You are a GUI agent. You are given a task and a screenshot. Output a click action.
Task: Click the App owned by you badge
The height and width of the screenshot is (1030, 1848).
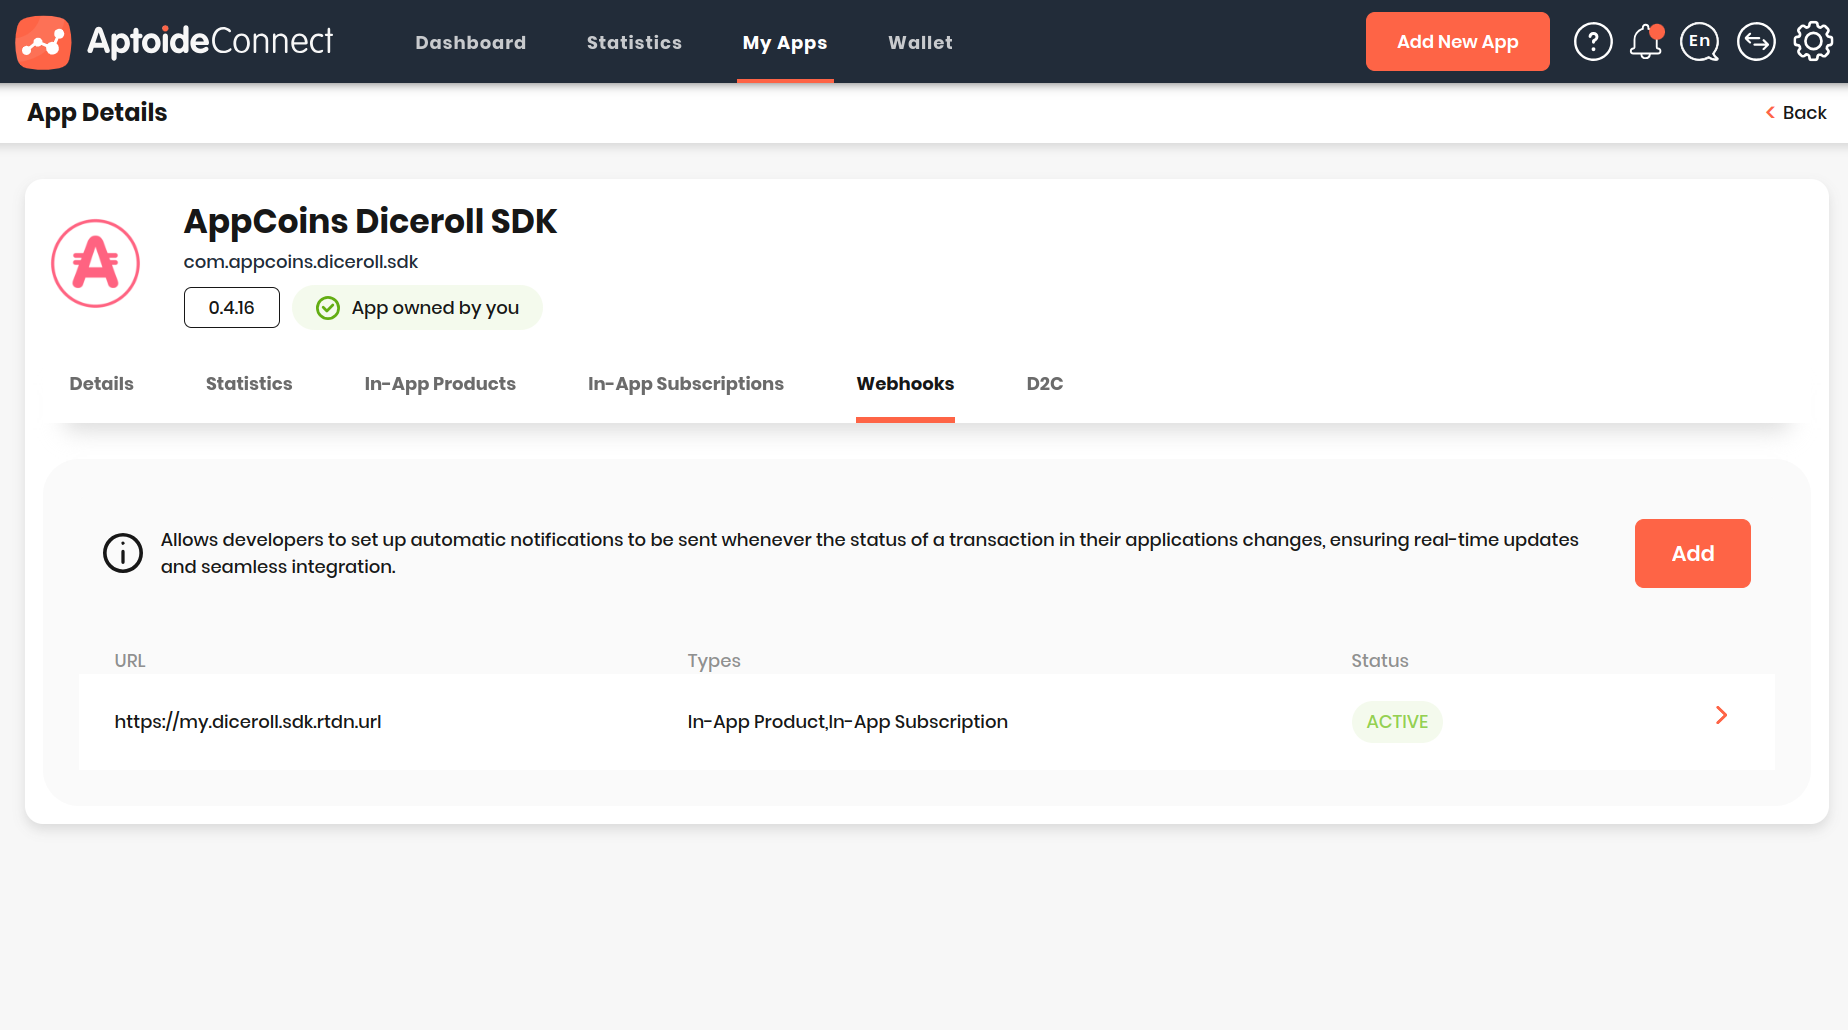418,308
